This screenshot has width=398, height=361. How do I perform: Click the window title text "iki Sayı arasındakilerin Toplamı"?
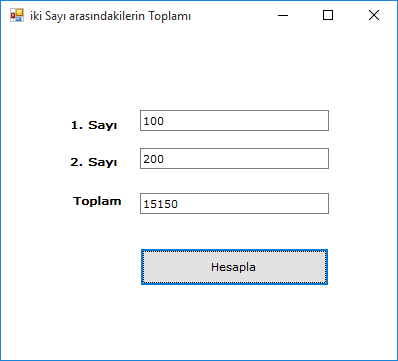coord(110,16)
